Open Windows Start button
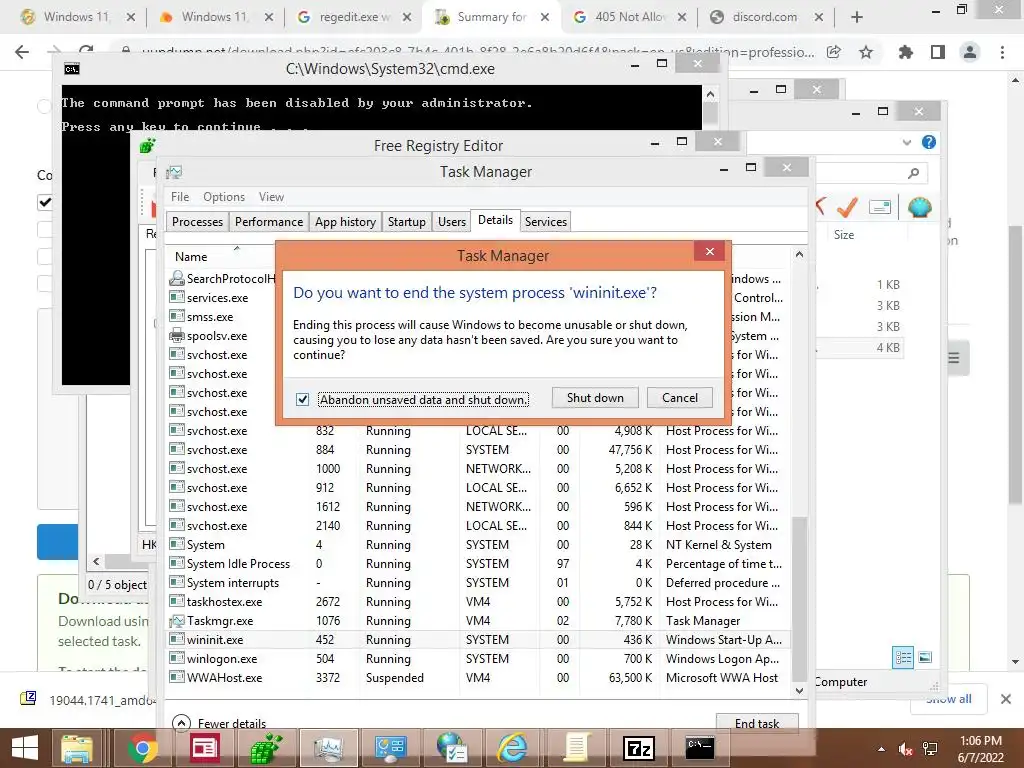This screenshot has width=1024, height=768. pos(25,748)
